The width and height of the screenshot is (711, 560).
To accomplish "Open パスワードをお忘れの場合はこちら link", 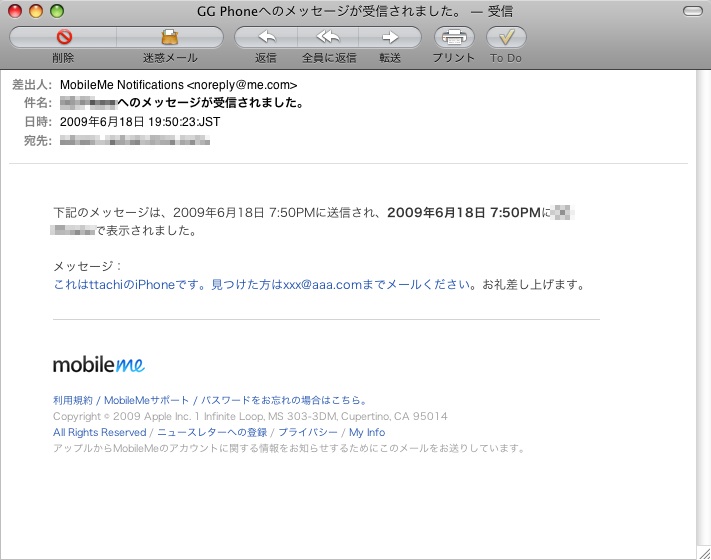I will pyautogui.click(x=284, y=400).
